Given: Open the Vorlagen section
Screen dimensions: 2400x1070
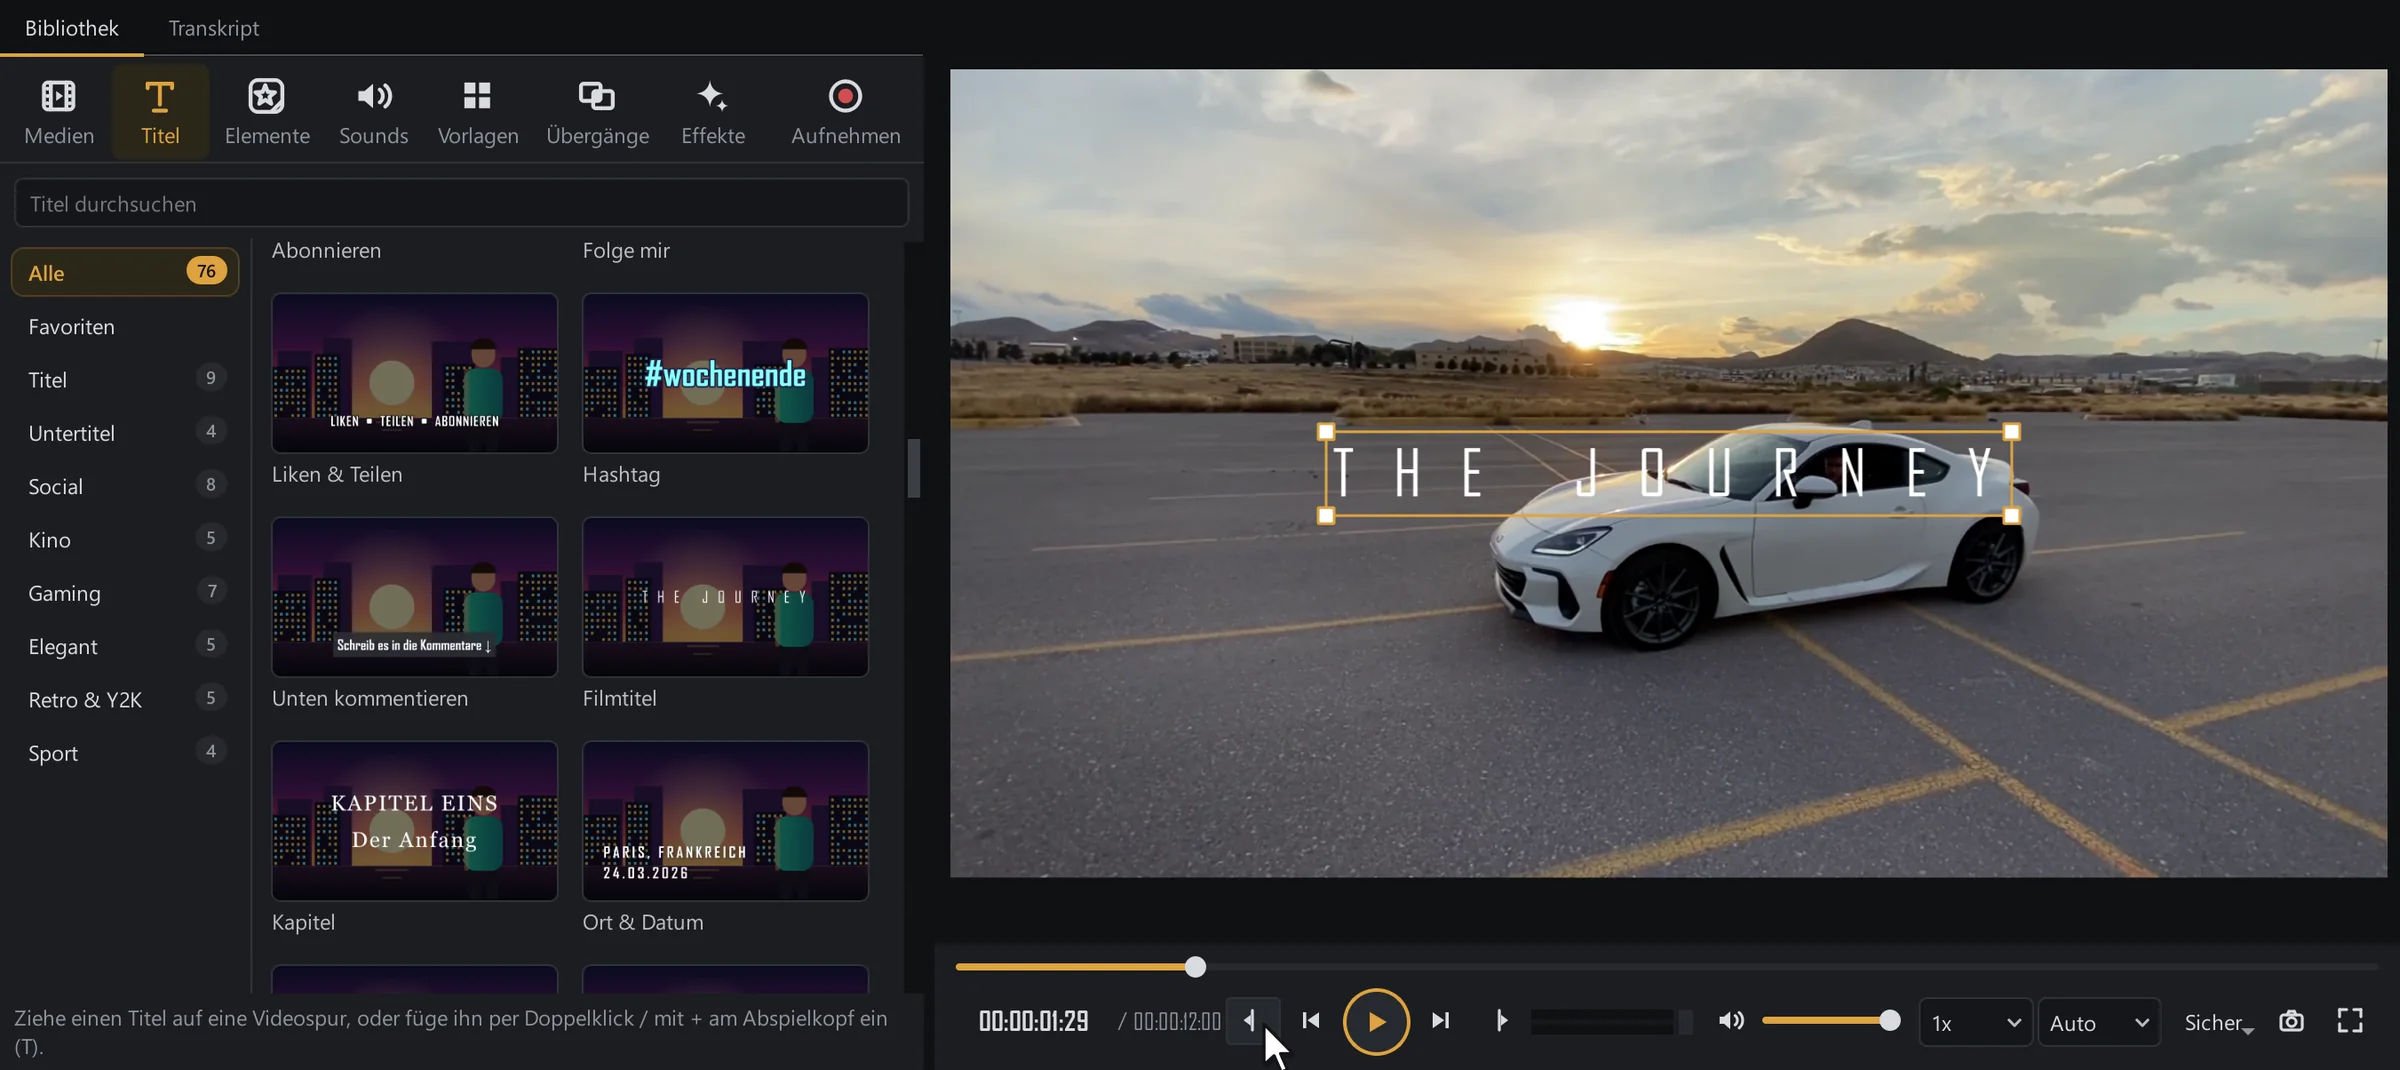Looking at the screenshot, I should tap(478, 112).
